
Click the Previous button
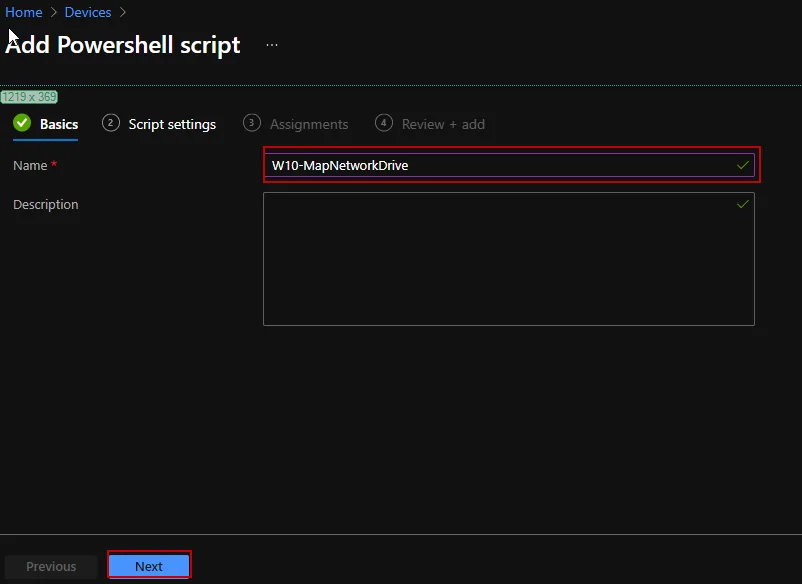[51, 566]
